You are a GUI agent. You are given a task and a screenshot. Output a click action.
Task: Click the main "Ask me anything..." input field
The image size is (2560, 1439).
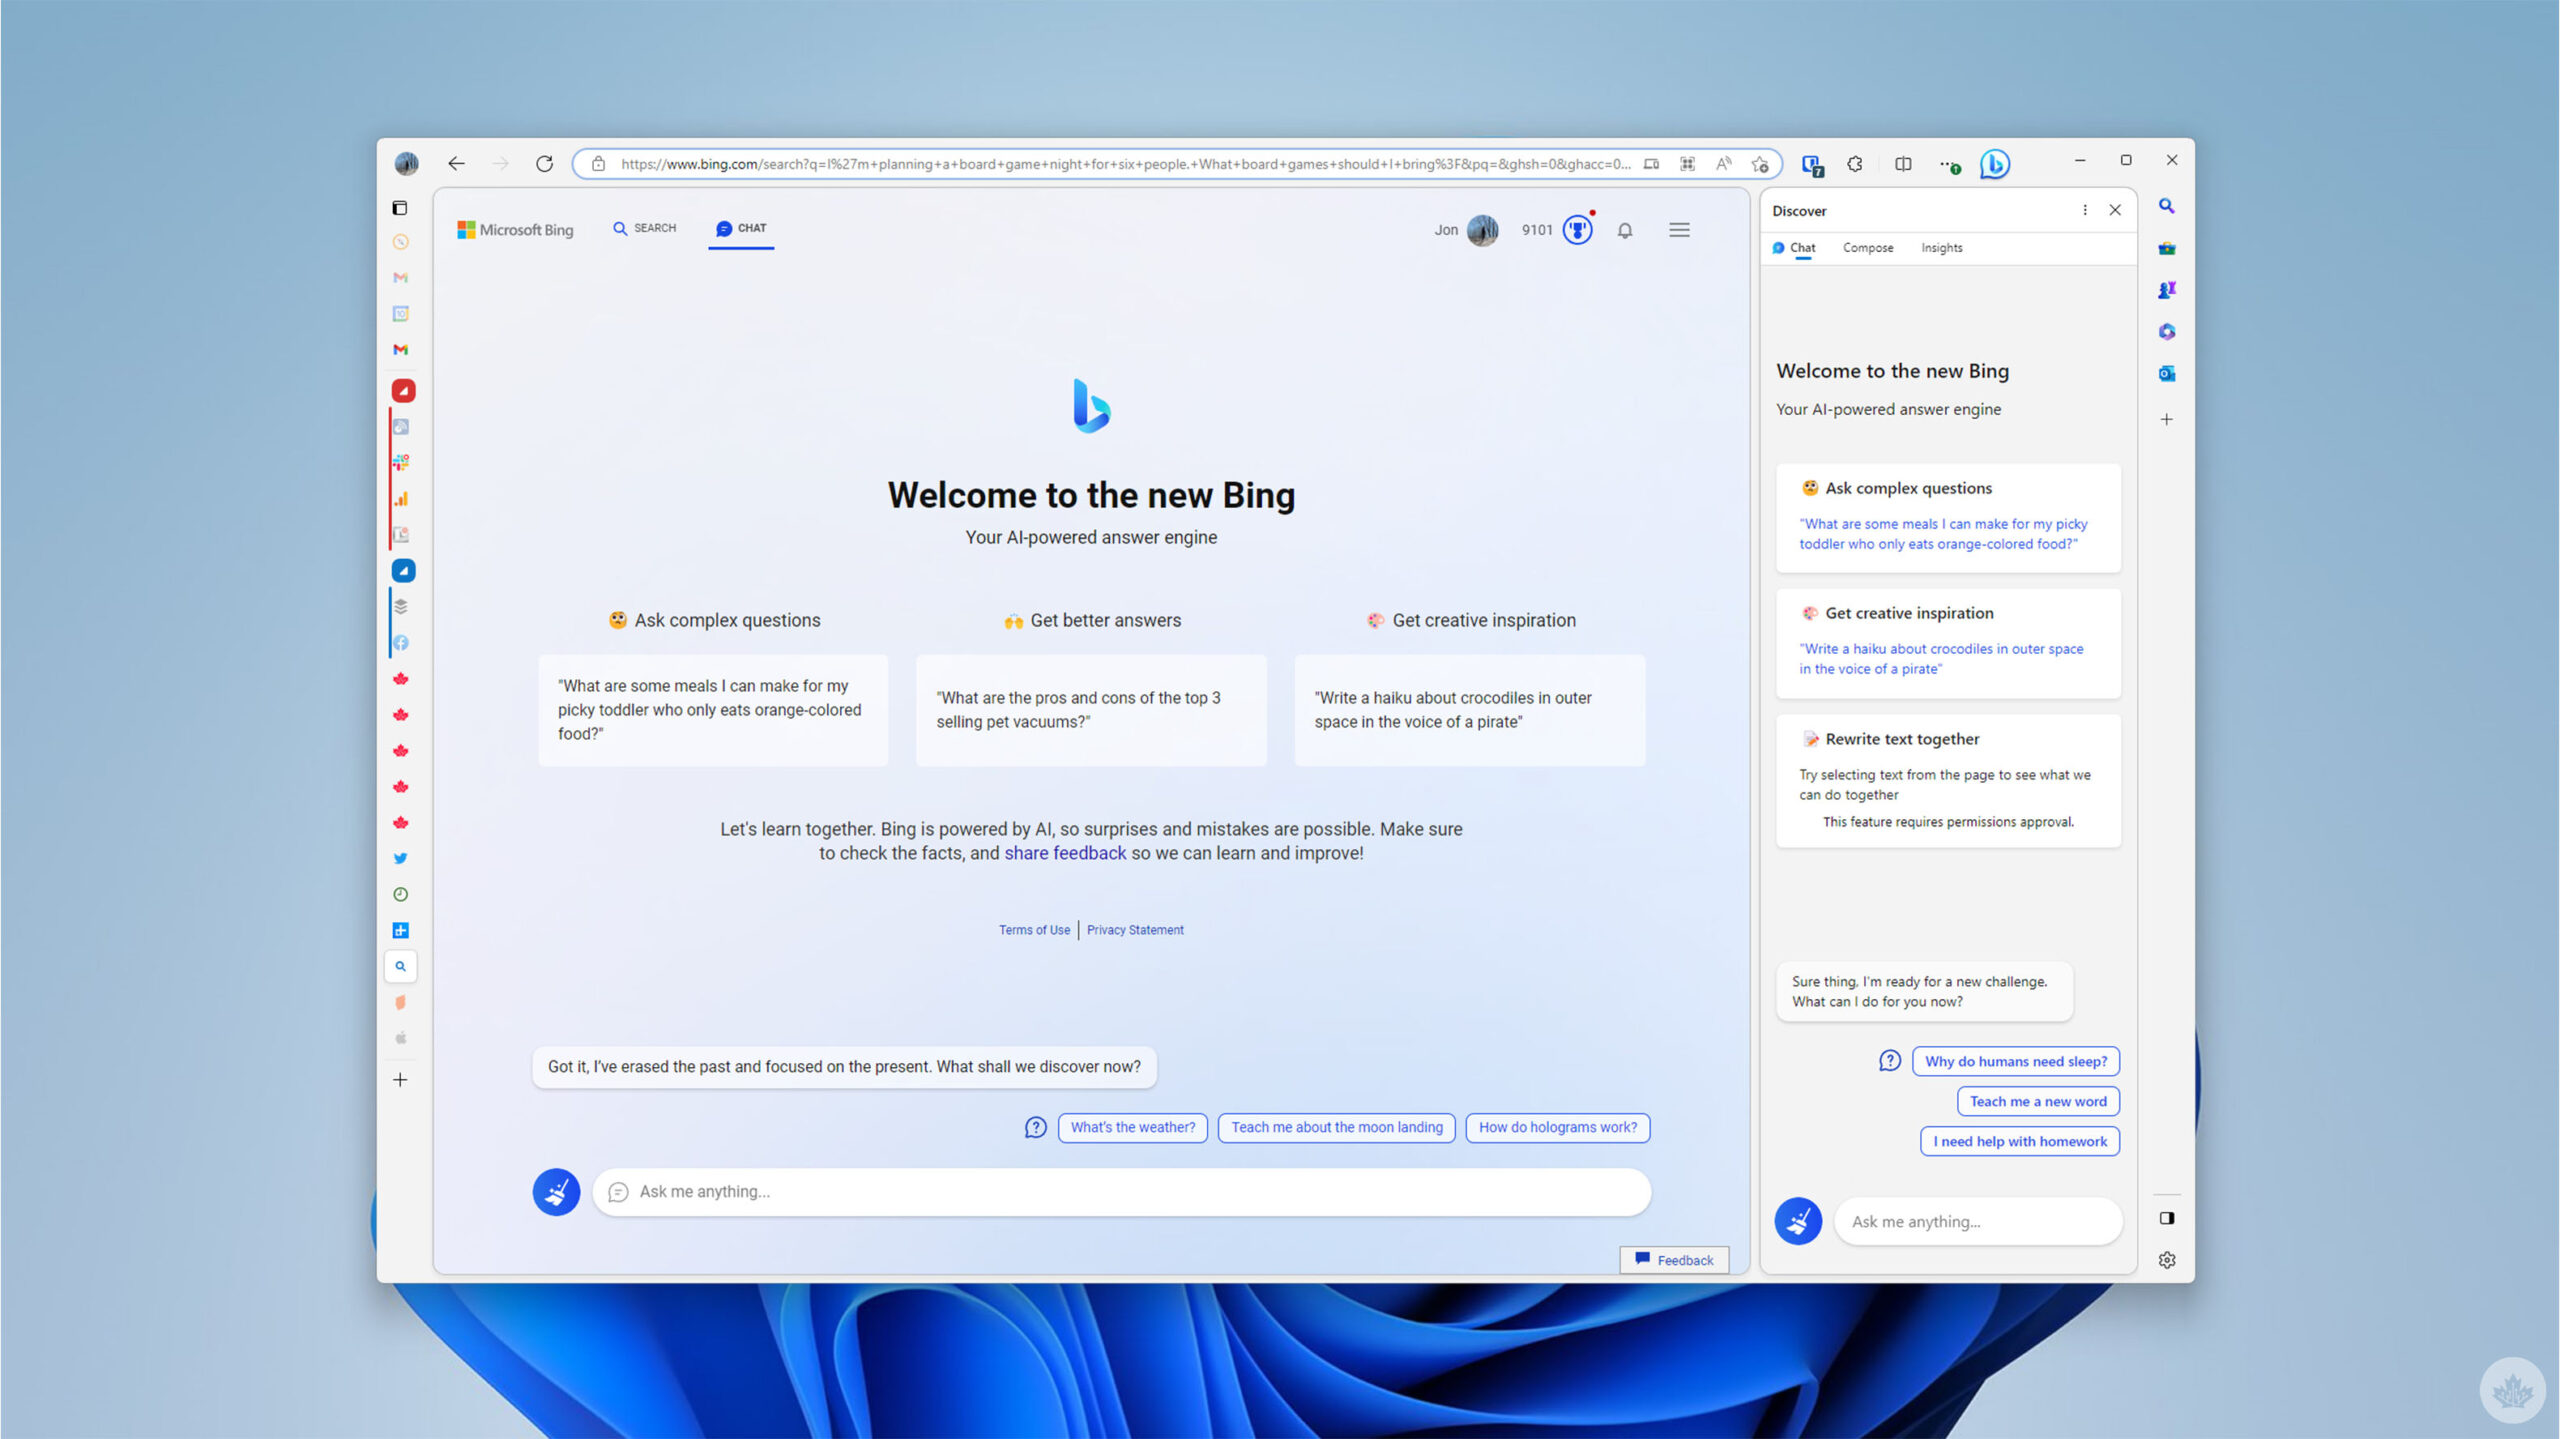(x=1120, y=1191)
